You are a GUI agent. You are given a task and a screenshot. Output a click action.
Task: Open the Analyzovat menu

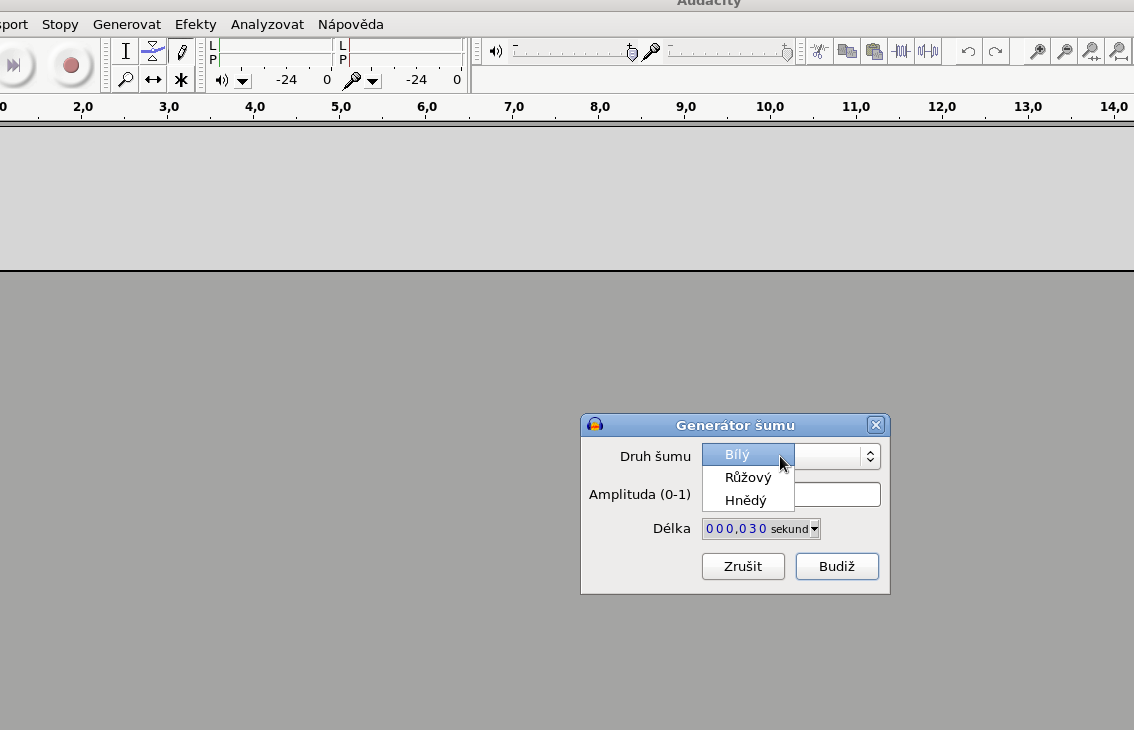(x=267, y=24)
